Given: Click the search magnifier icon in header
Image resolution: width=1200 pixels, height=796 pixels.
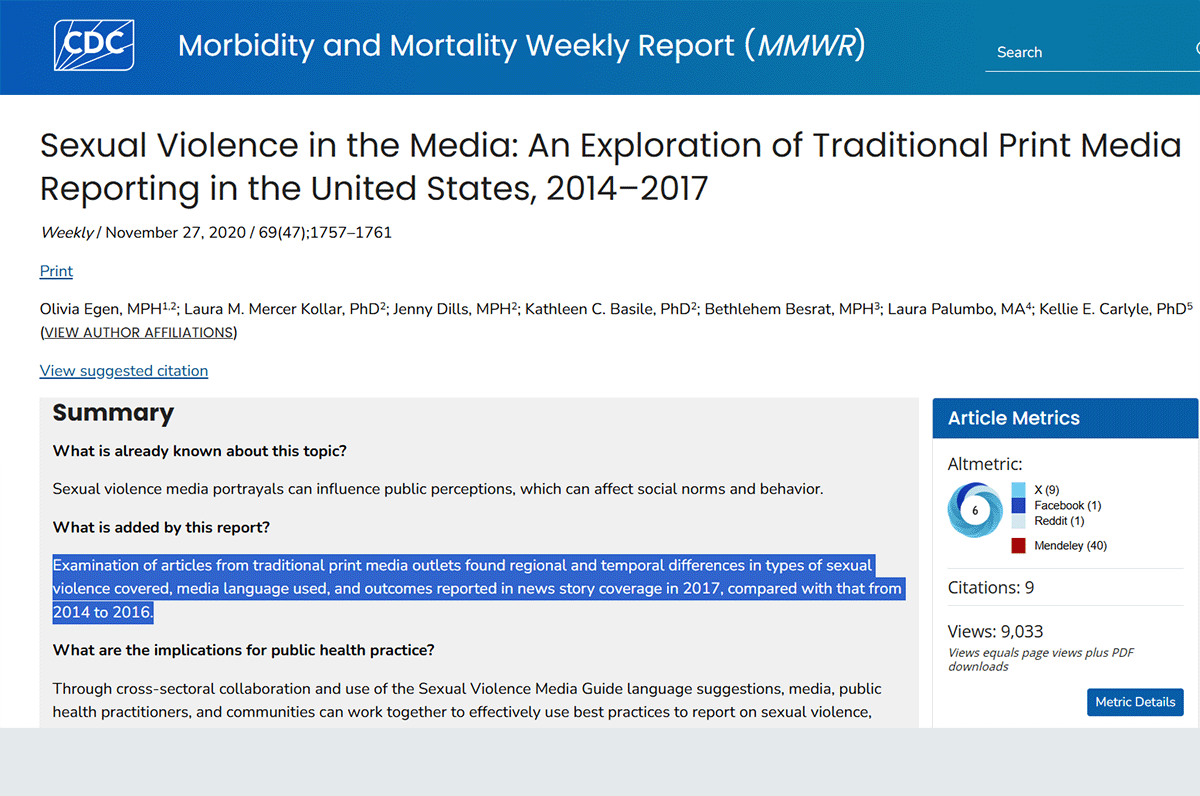Looking at the screenshot, I should pos(1195,51).
